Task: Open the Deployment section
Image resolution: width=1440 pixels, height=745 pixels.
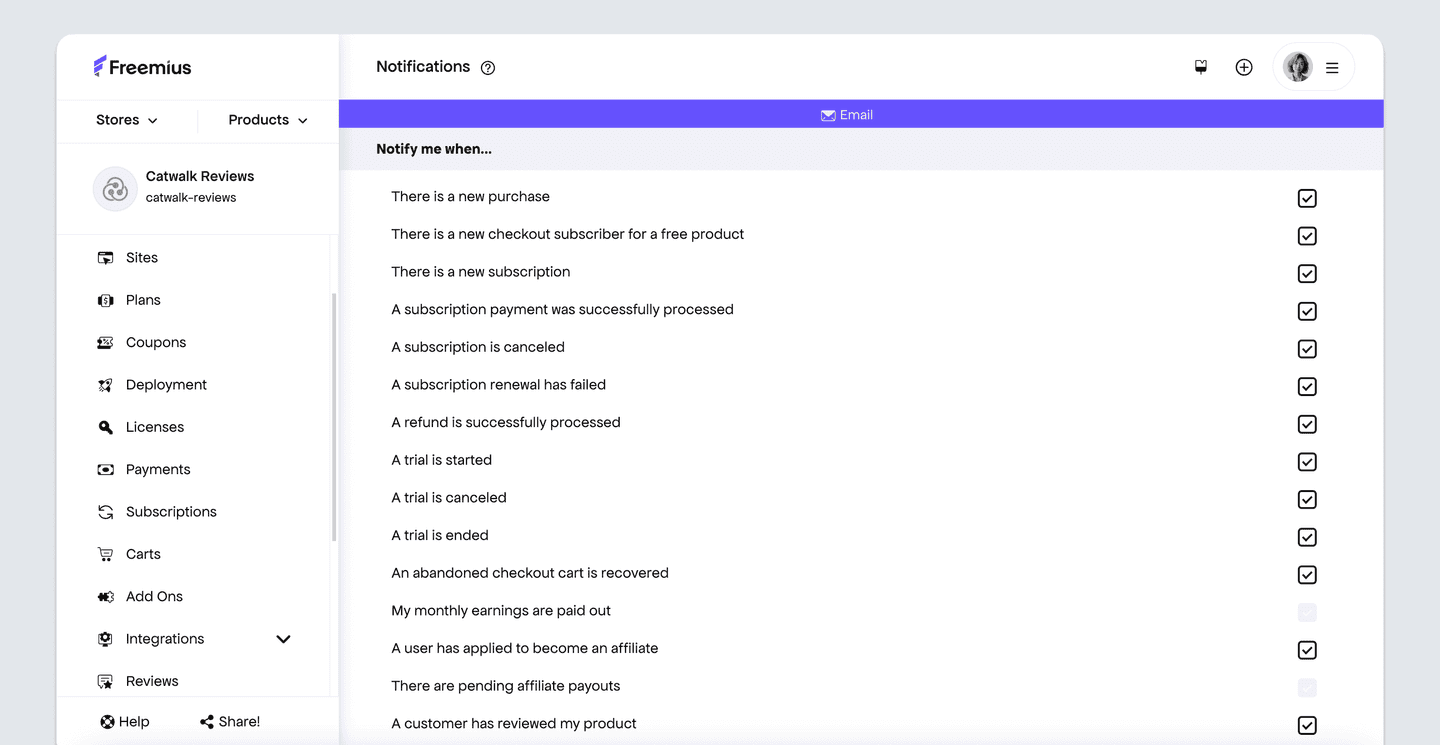Action: click(165, 384)
